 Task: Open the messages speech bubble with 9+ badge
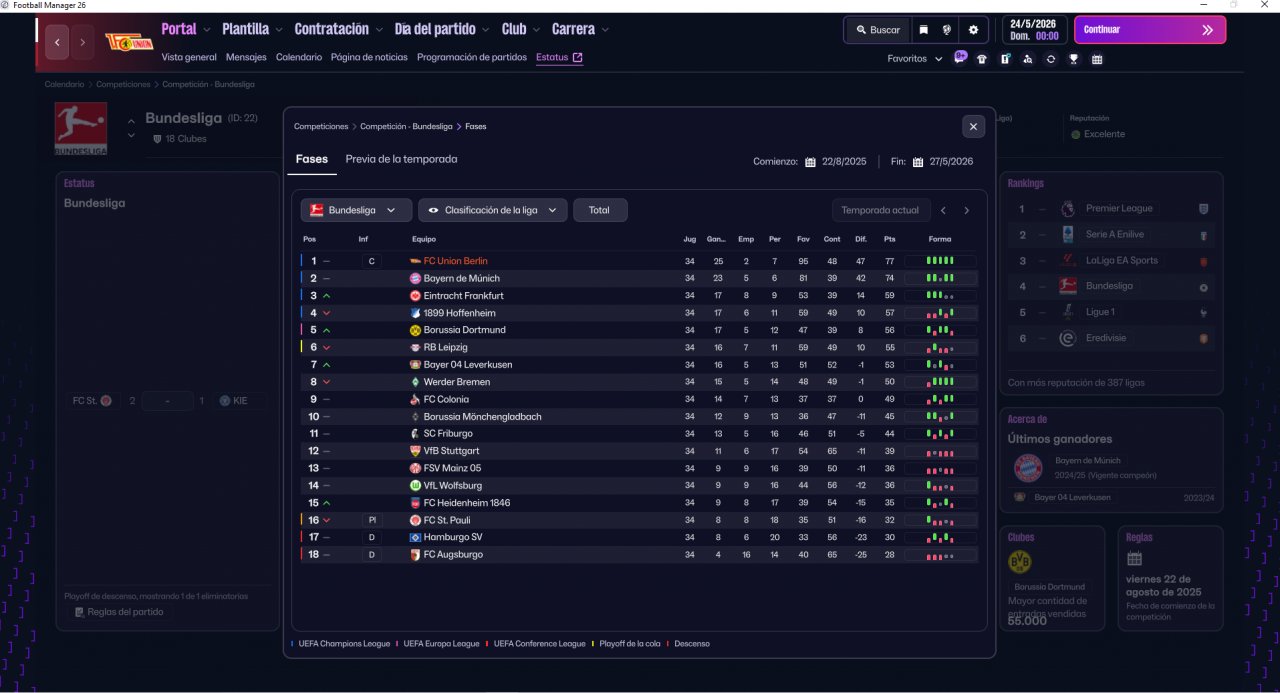pos(960,57)
